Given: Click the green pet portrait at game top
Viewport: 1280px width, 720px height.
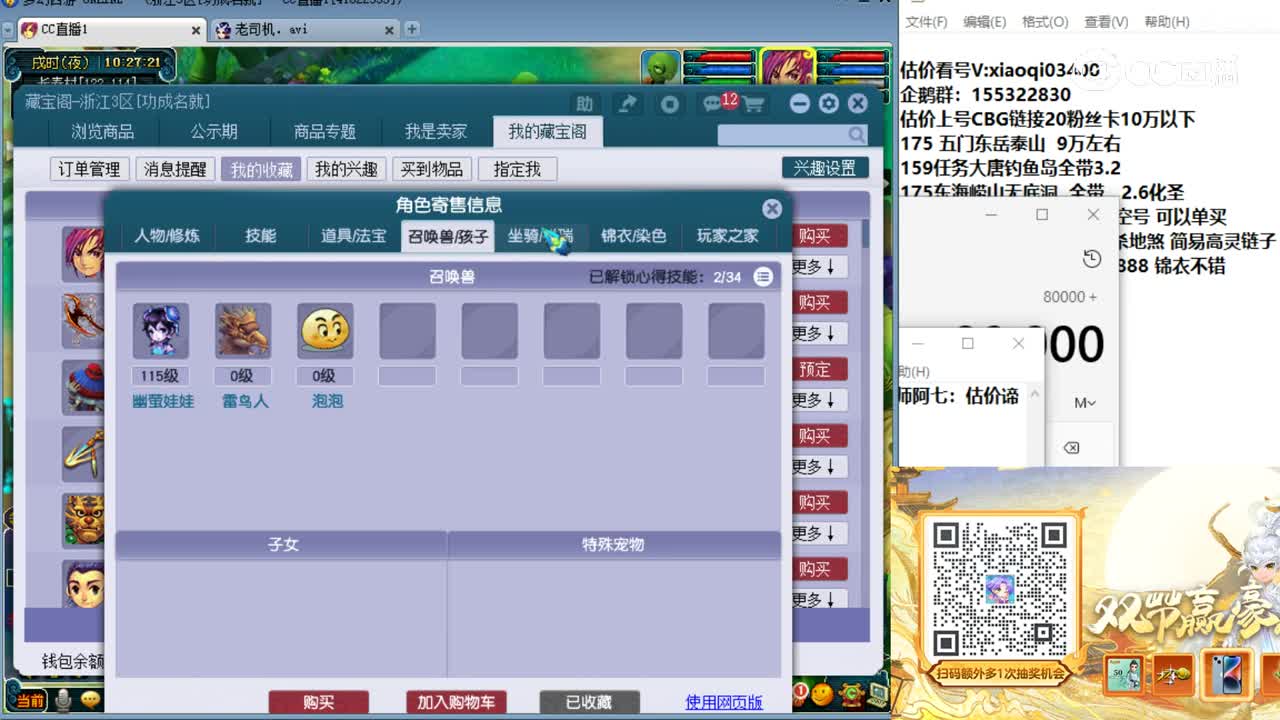Looking at the screenshot, I should pos(660,67).
